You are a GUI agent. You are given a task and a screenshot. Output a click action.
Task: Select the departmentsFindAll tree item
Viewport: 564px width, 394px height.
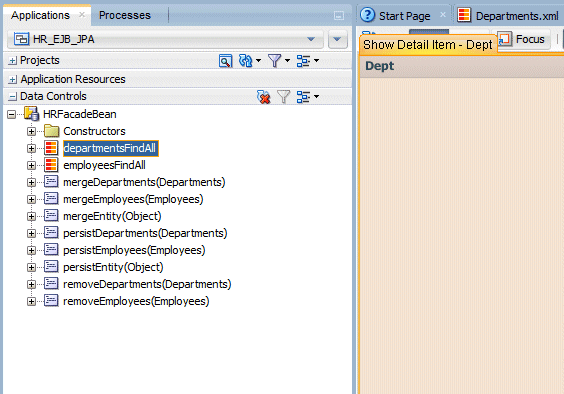click(111, 148)
